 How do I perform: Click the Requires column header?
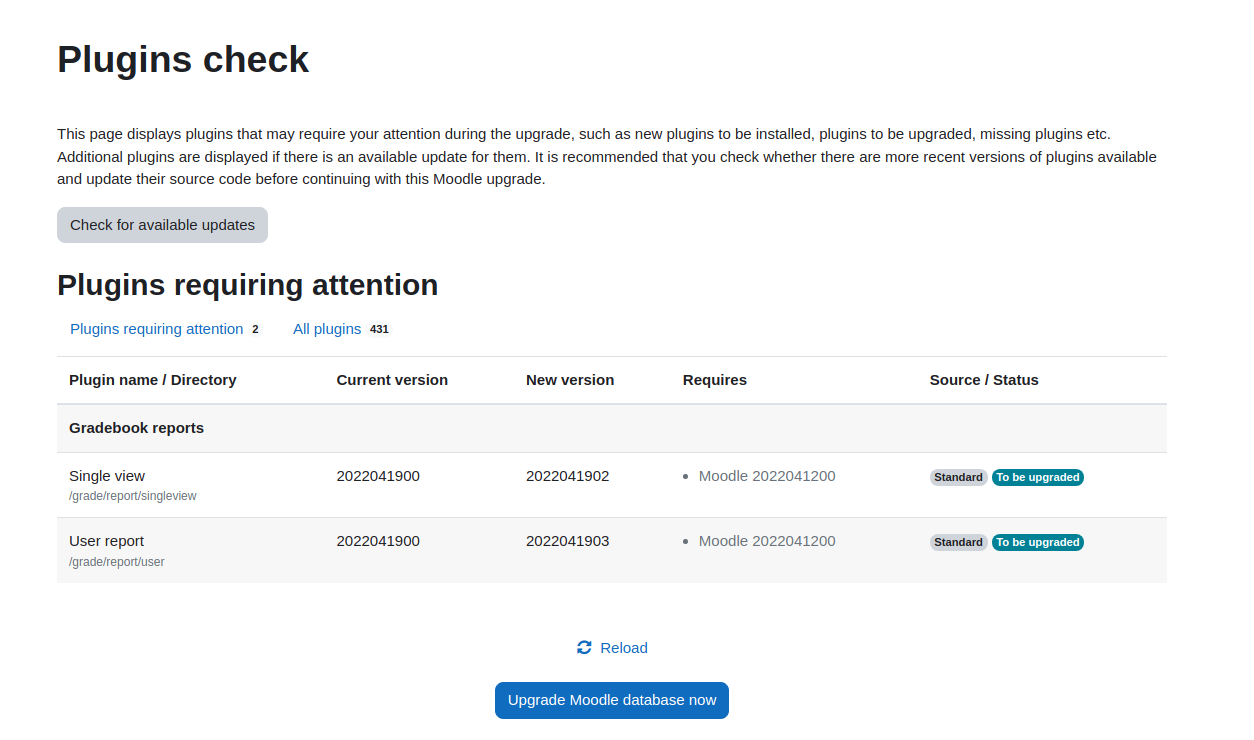(x=715, y=380)
